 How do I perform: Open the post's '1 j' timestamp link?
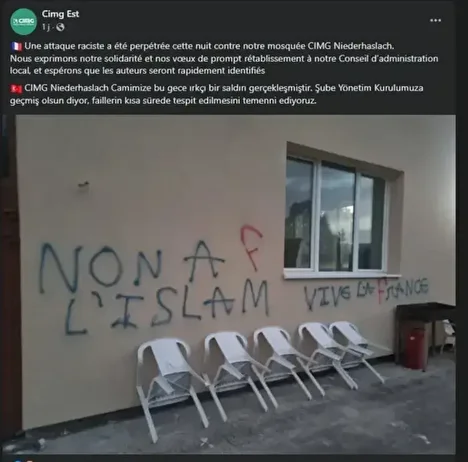46,27
